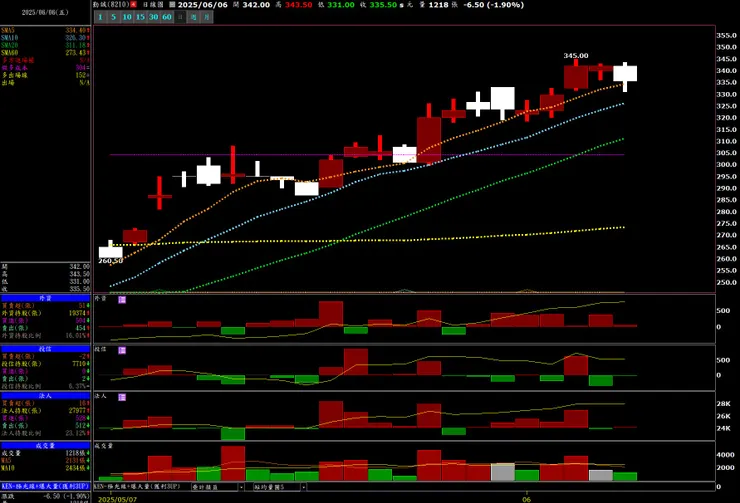Open the 委計顏色 dropdown arrow
Image resolution: width=740 pixels, height=503 pixels.
(x=241, y=486)
